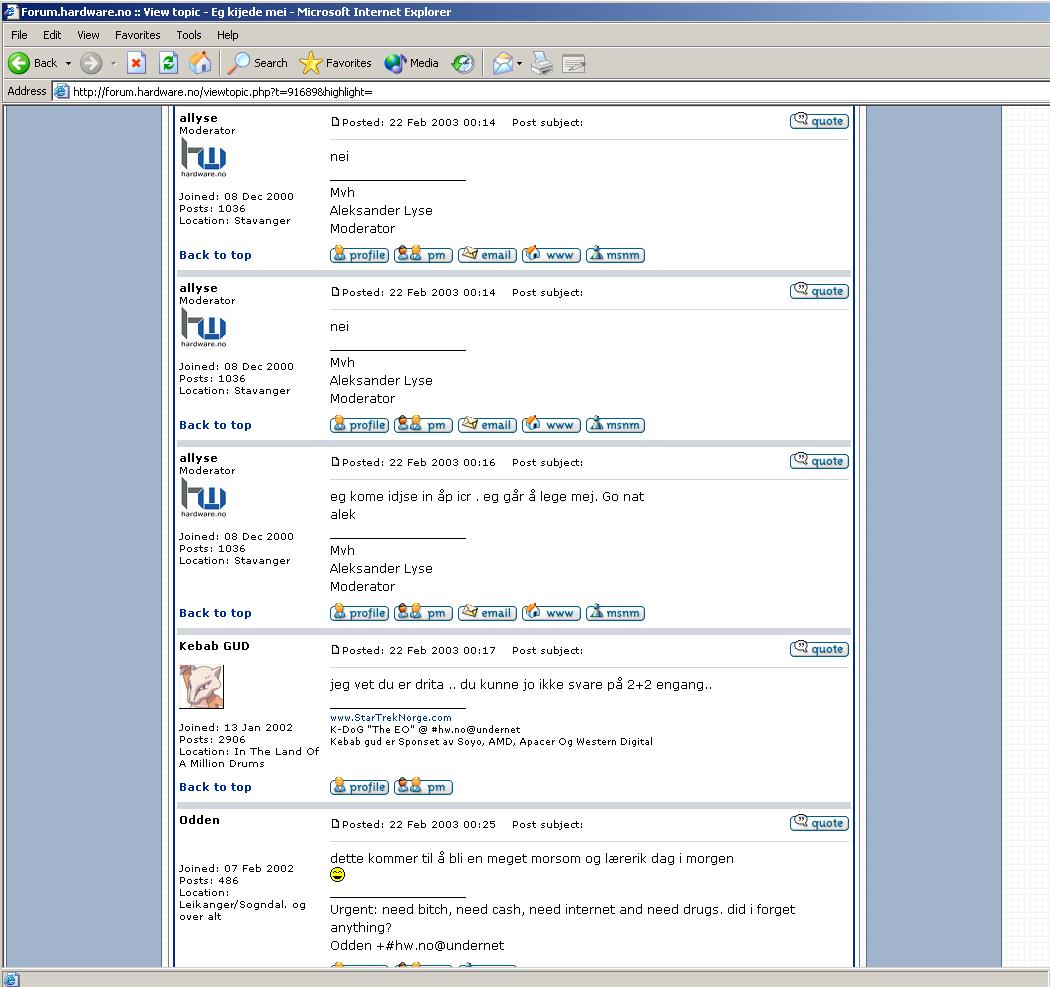This screenshot has height=987, width=1050.
Task: Click Back to top under 00:16 post
Action: [215, 613]
